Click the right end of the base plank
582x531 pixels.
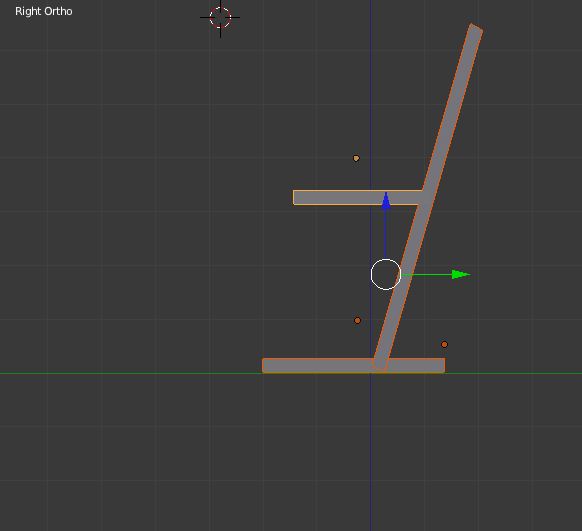(442, 366)
